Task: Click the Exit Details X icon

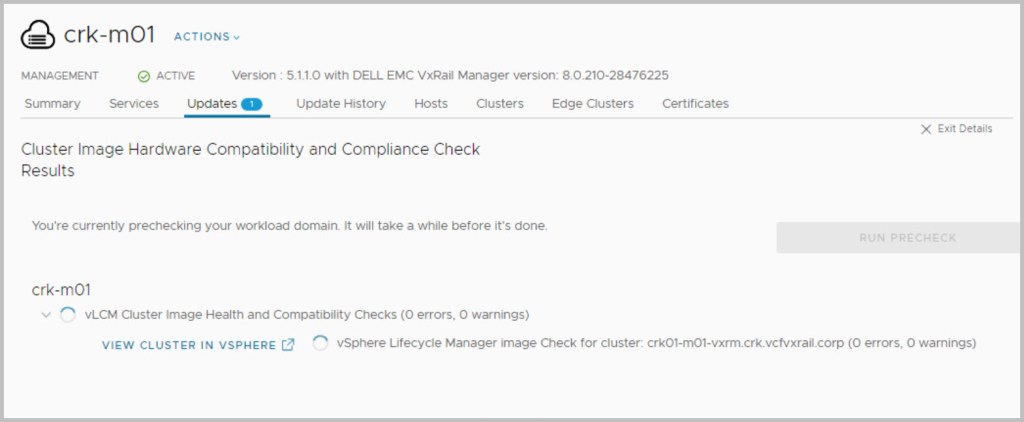Action: coord(926,129)
